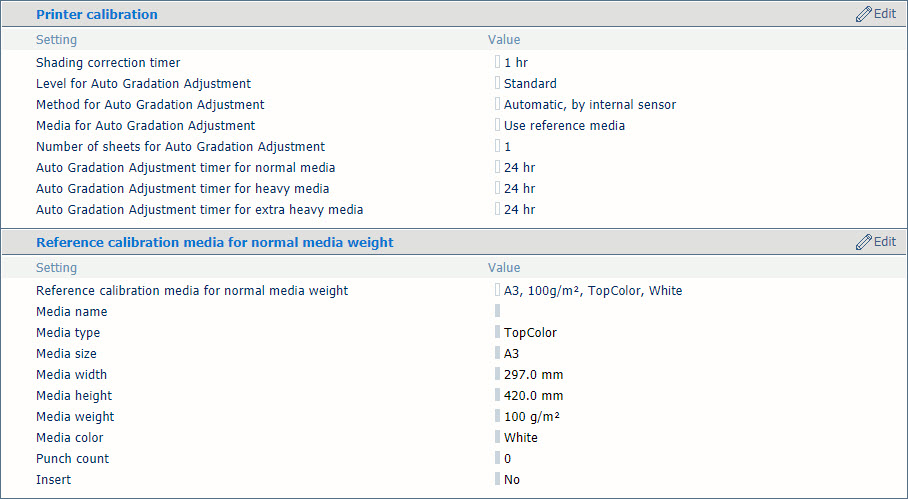Click the Insert value No
The width and height of the screenshot is (908, 499).
[x=512, y=480]
